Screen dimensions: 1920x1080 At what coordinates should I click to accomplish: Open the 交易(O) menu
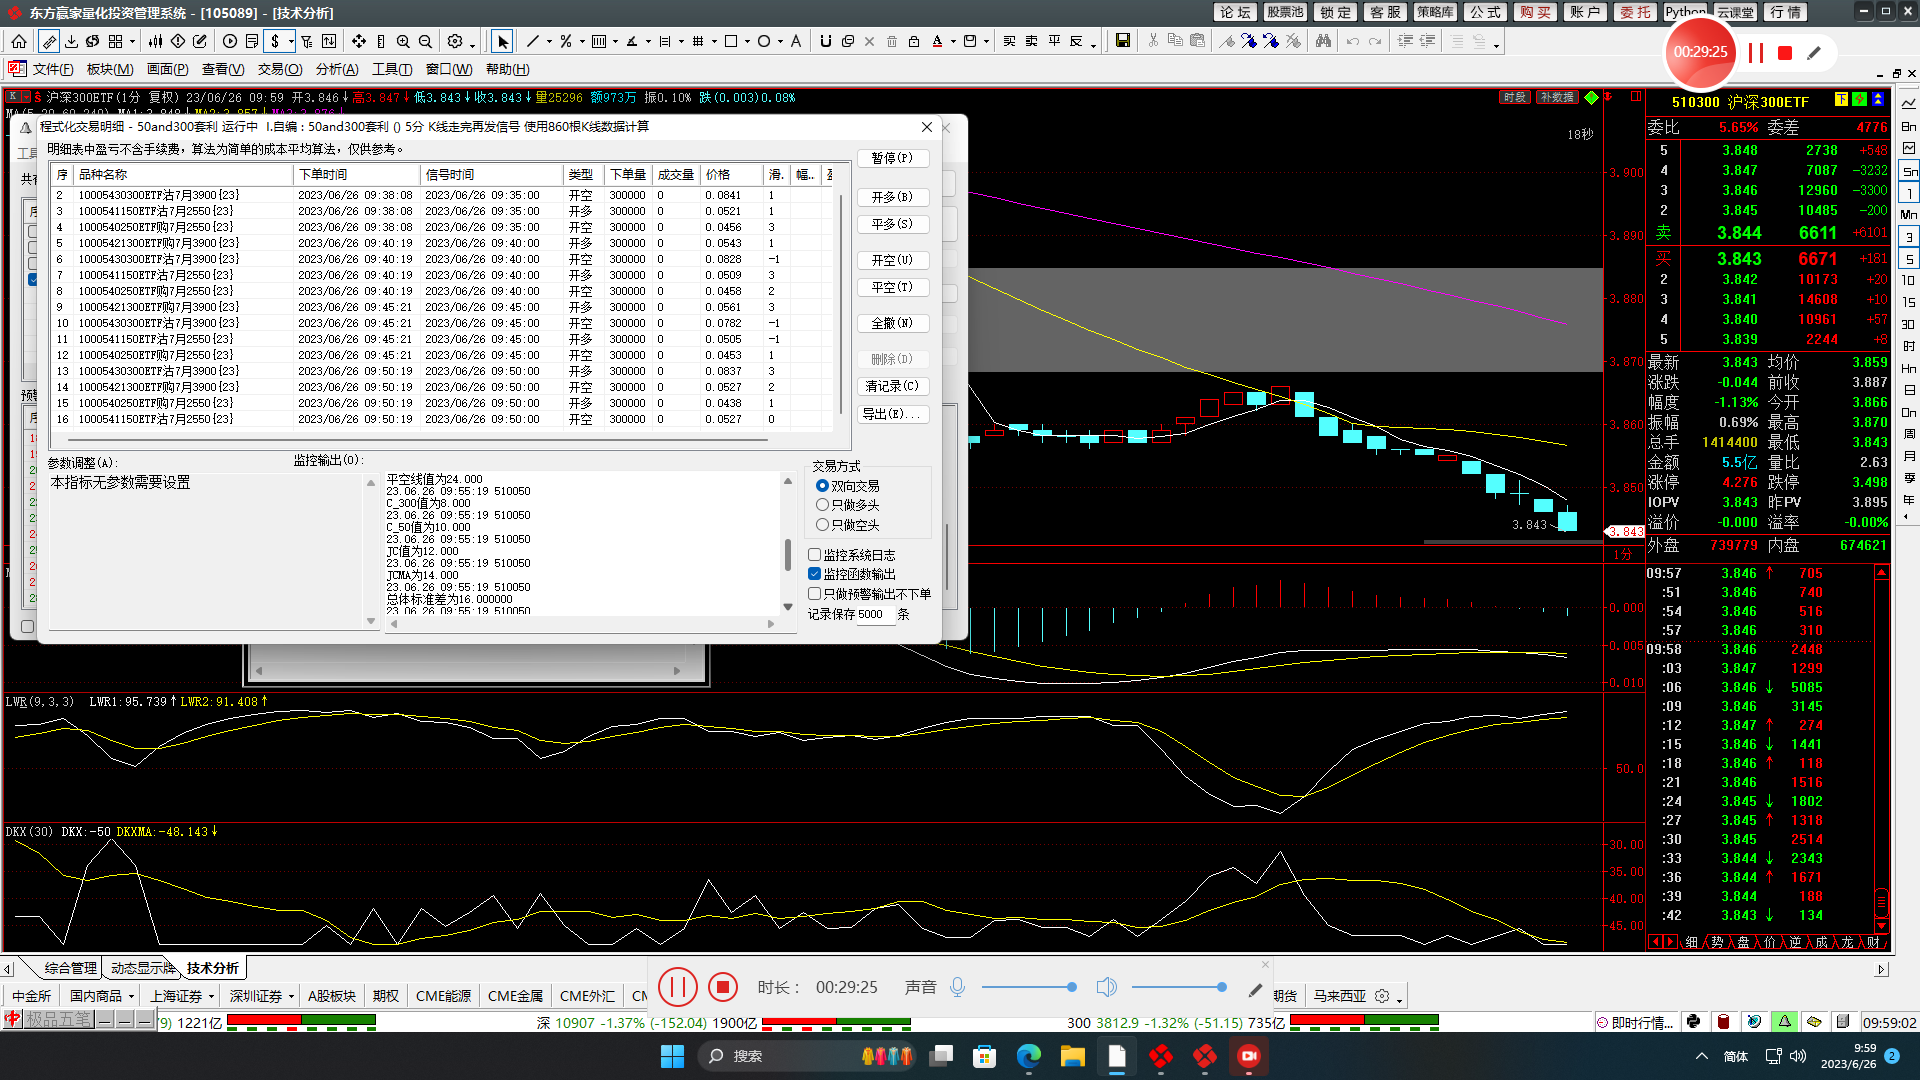point(279,69)
